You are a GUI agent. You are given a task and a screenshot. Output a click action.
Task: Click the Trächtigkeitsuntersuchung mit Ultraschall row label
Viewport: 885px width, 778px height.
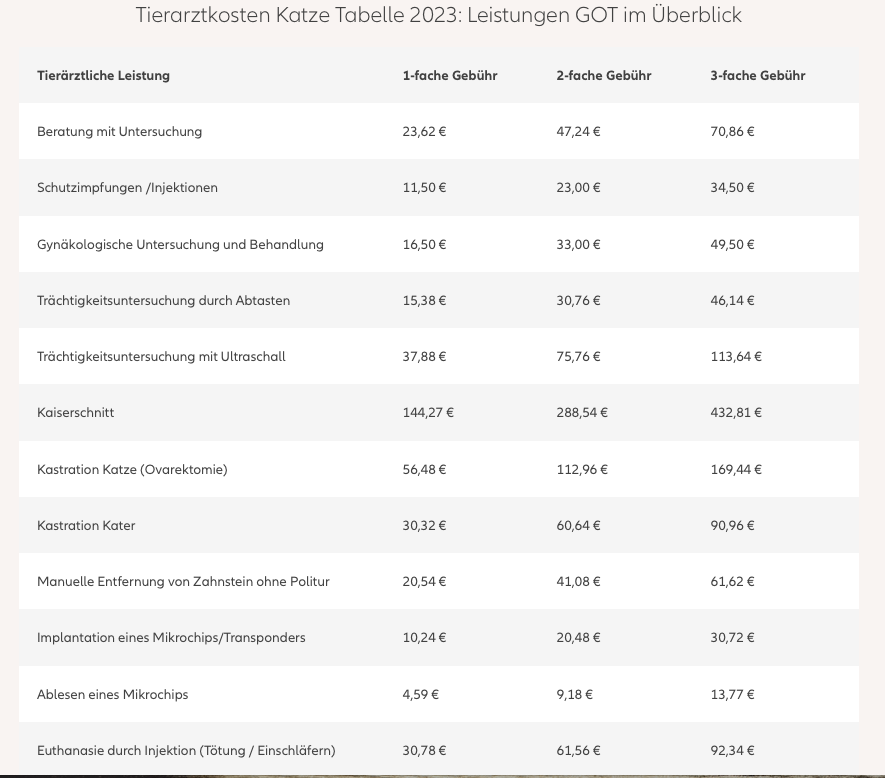(x=161, y=357)
